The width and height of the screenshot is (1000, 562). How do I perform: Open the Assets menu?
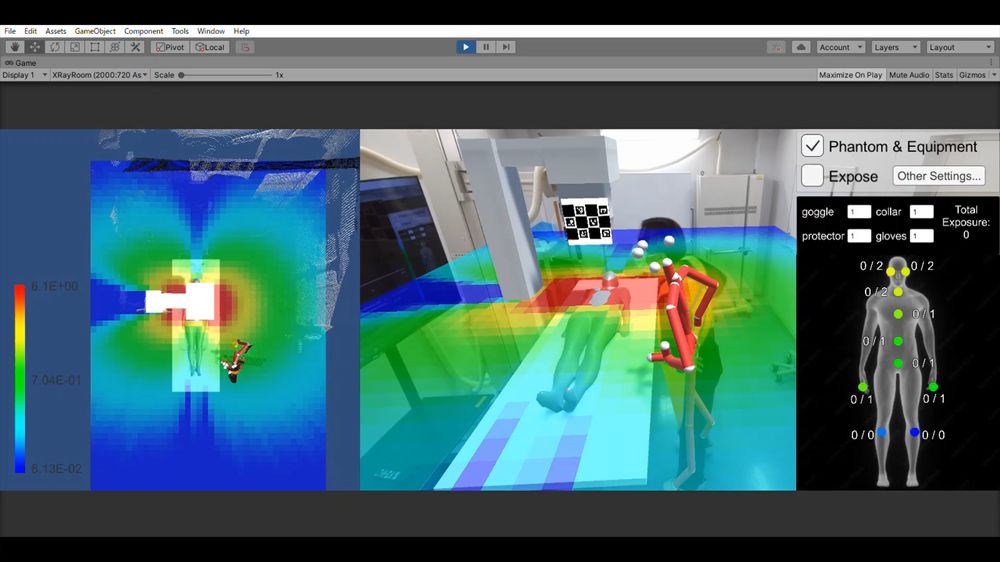[55, 31]
